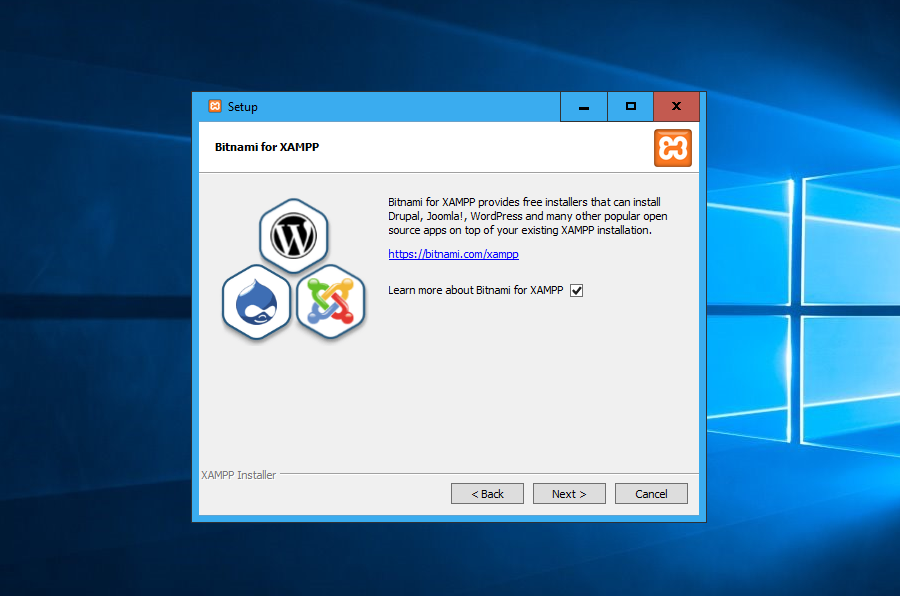Proceed with the Next button
Viewport: 900px width, 596px height.
point(569,494)
